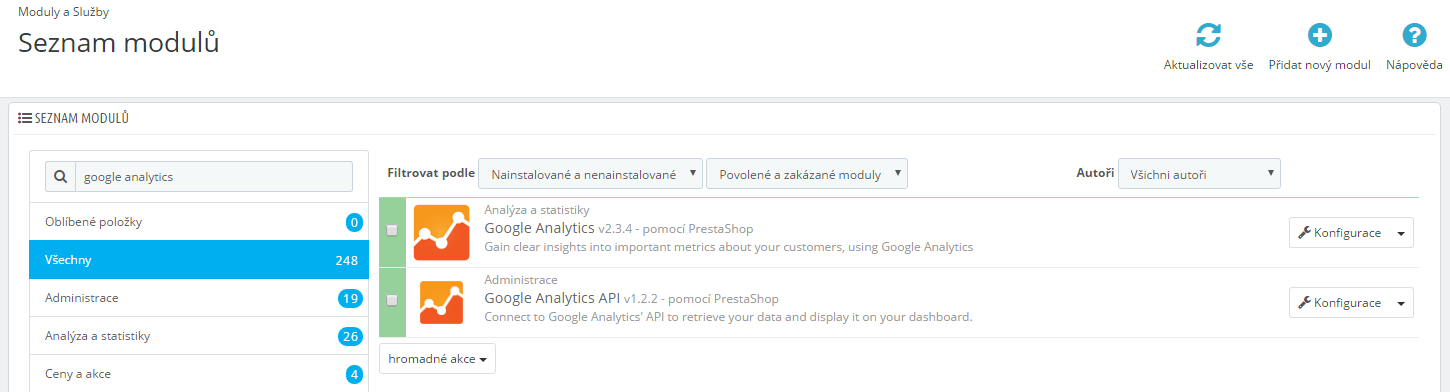Click the module search input field
This screenshot has width=1450, height=392.
(x=214, y=176)
